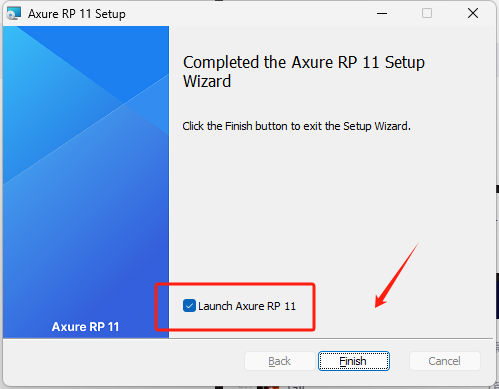Close the setup wizard with the X
Image resolution: width=499 pixels, height=389 pixels.
473,13
